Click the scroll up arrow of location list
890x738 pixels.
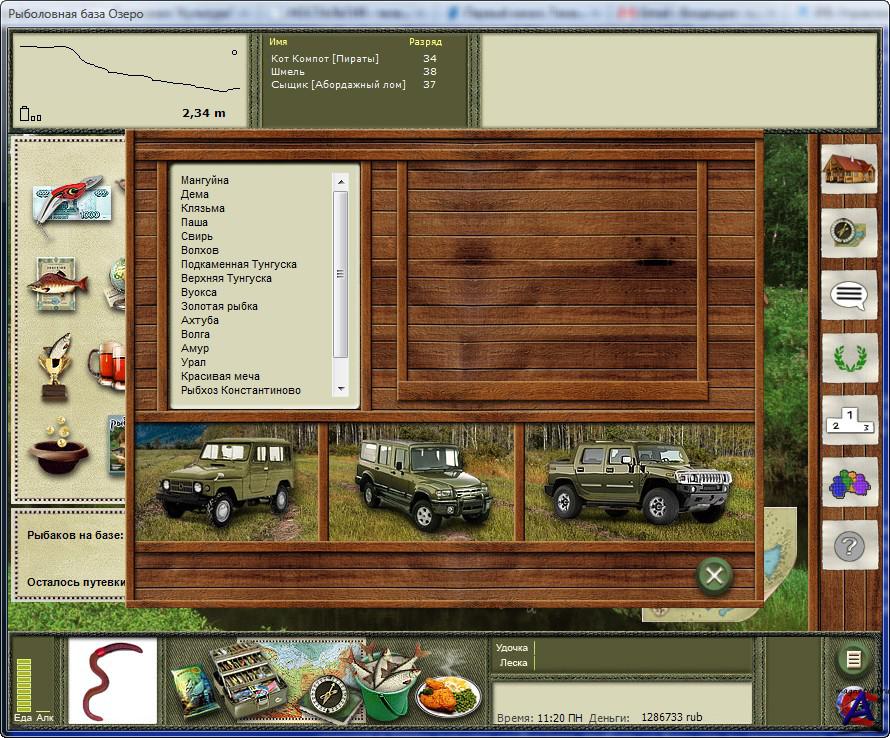[x=340, y=182]
